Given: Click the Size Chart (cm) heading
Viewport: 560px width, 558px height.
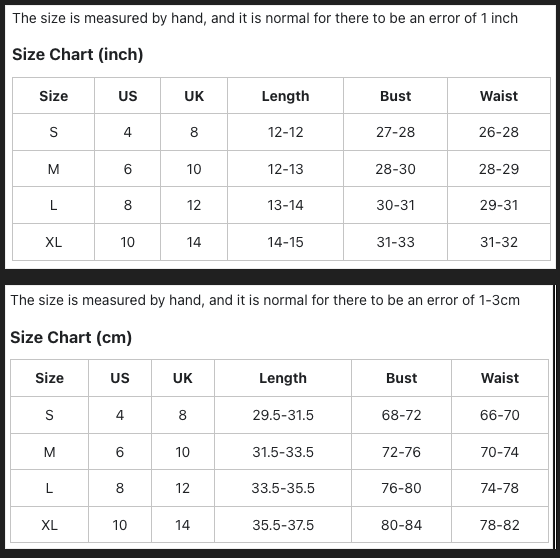Looking at the screenshot, I should pyautogui.click(x=71, y=337).
